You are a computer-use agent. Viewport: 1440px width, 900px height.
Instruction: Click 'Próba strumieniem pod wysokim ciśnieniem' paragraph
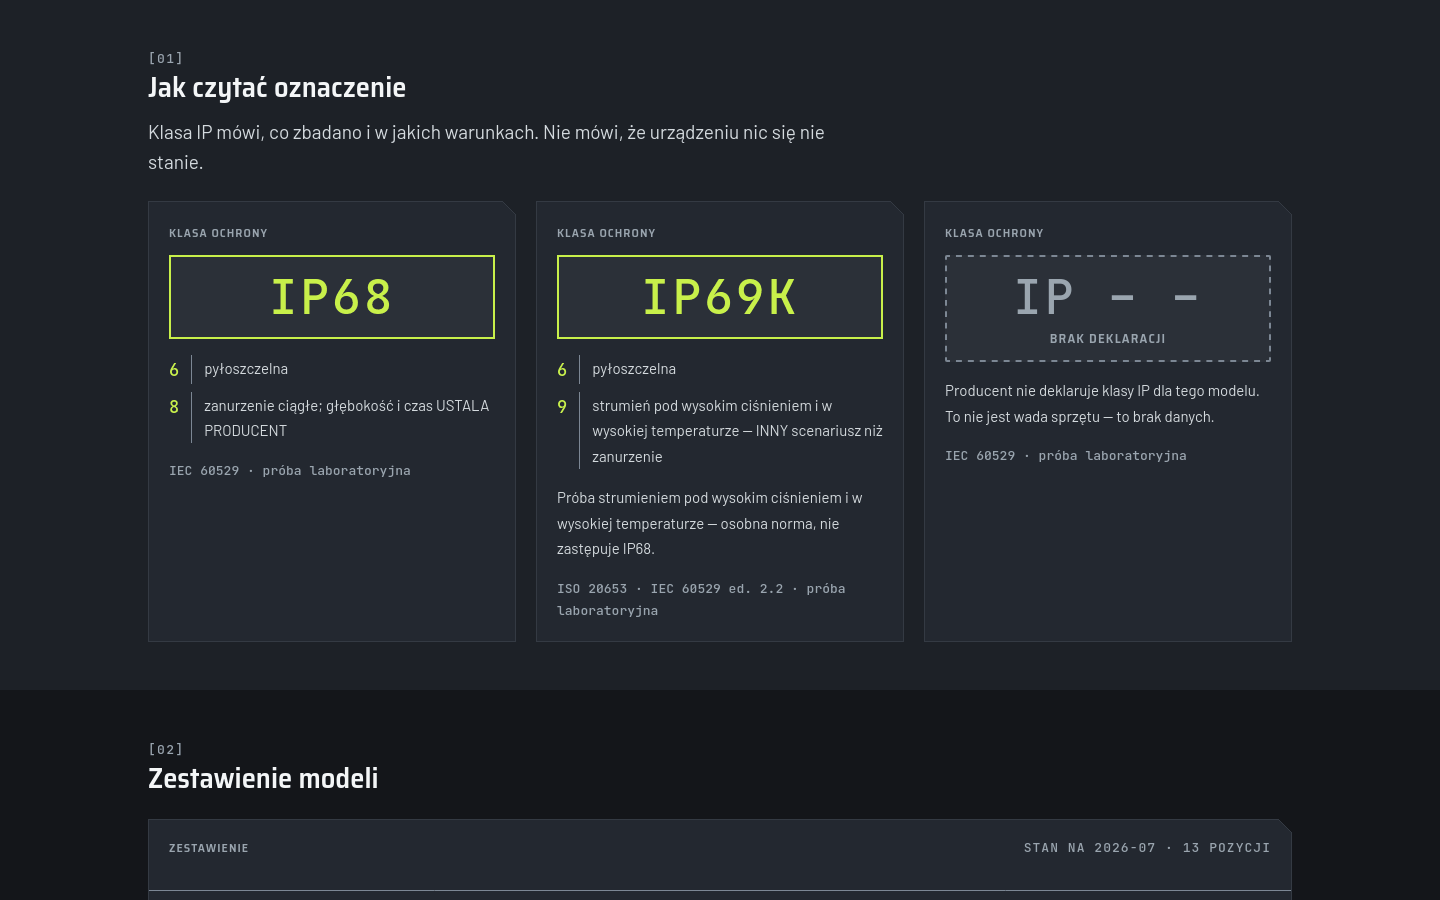click(x=710, y=523)
